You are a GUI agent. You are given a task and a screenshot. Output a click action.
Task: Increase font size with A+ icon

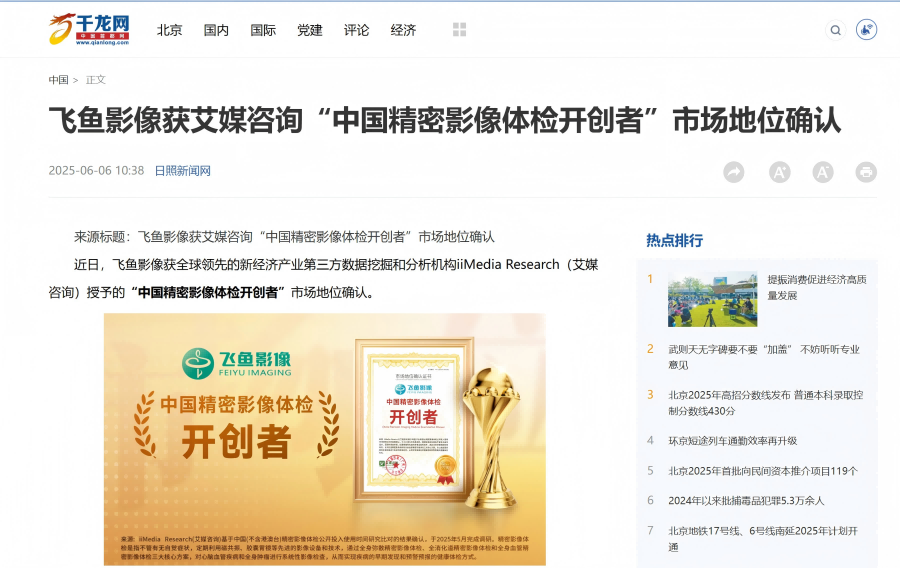[x=779, y=172]
